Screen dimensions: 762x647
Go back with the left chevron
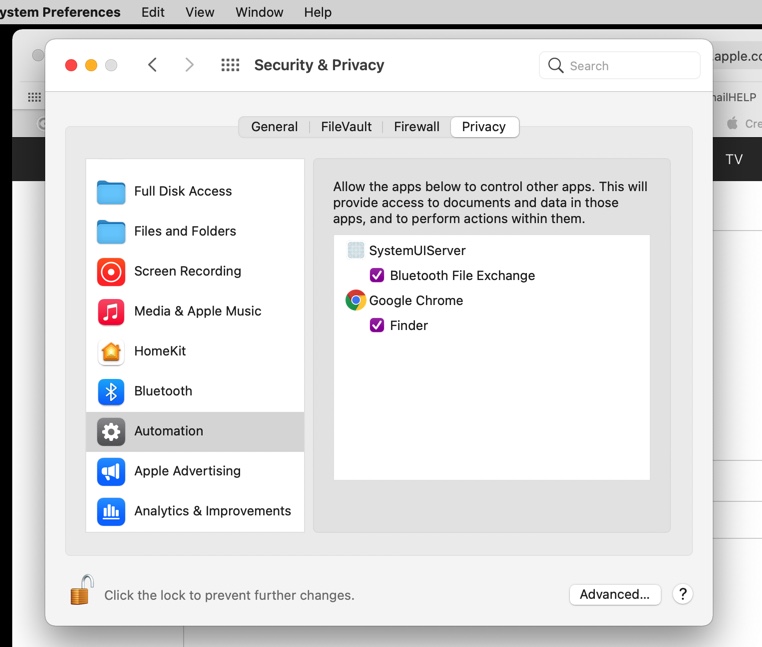pos(153,65)
